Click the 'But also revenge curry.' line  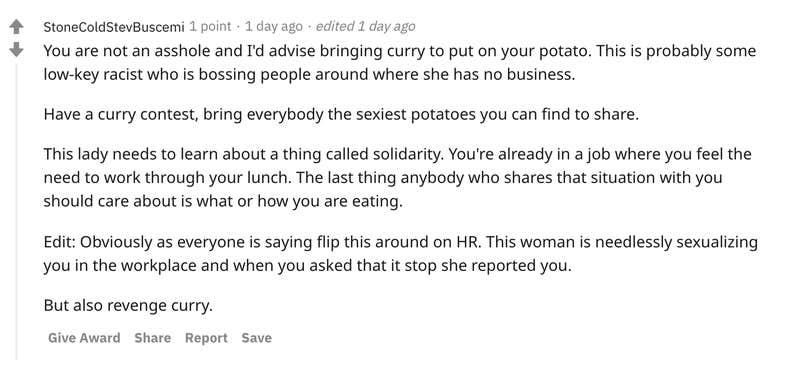coord(128,305)
